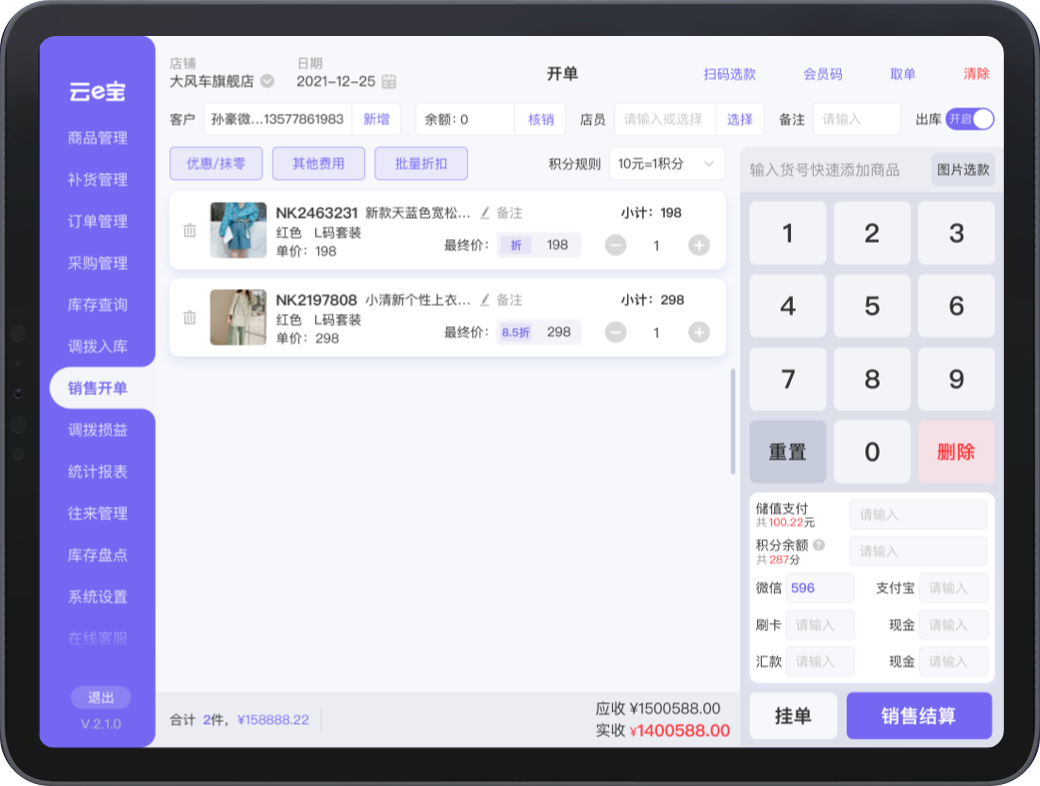Screen dimensions: 1040x786
Task: Focus the 汇款 input field
Action: tap(820, 661)
